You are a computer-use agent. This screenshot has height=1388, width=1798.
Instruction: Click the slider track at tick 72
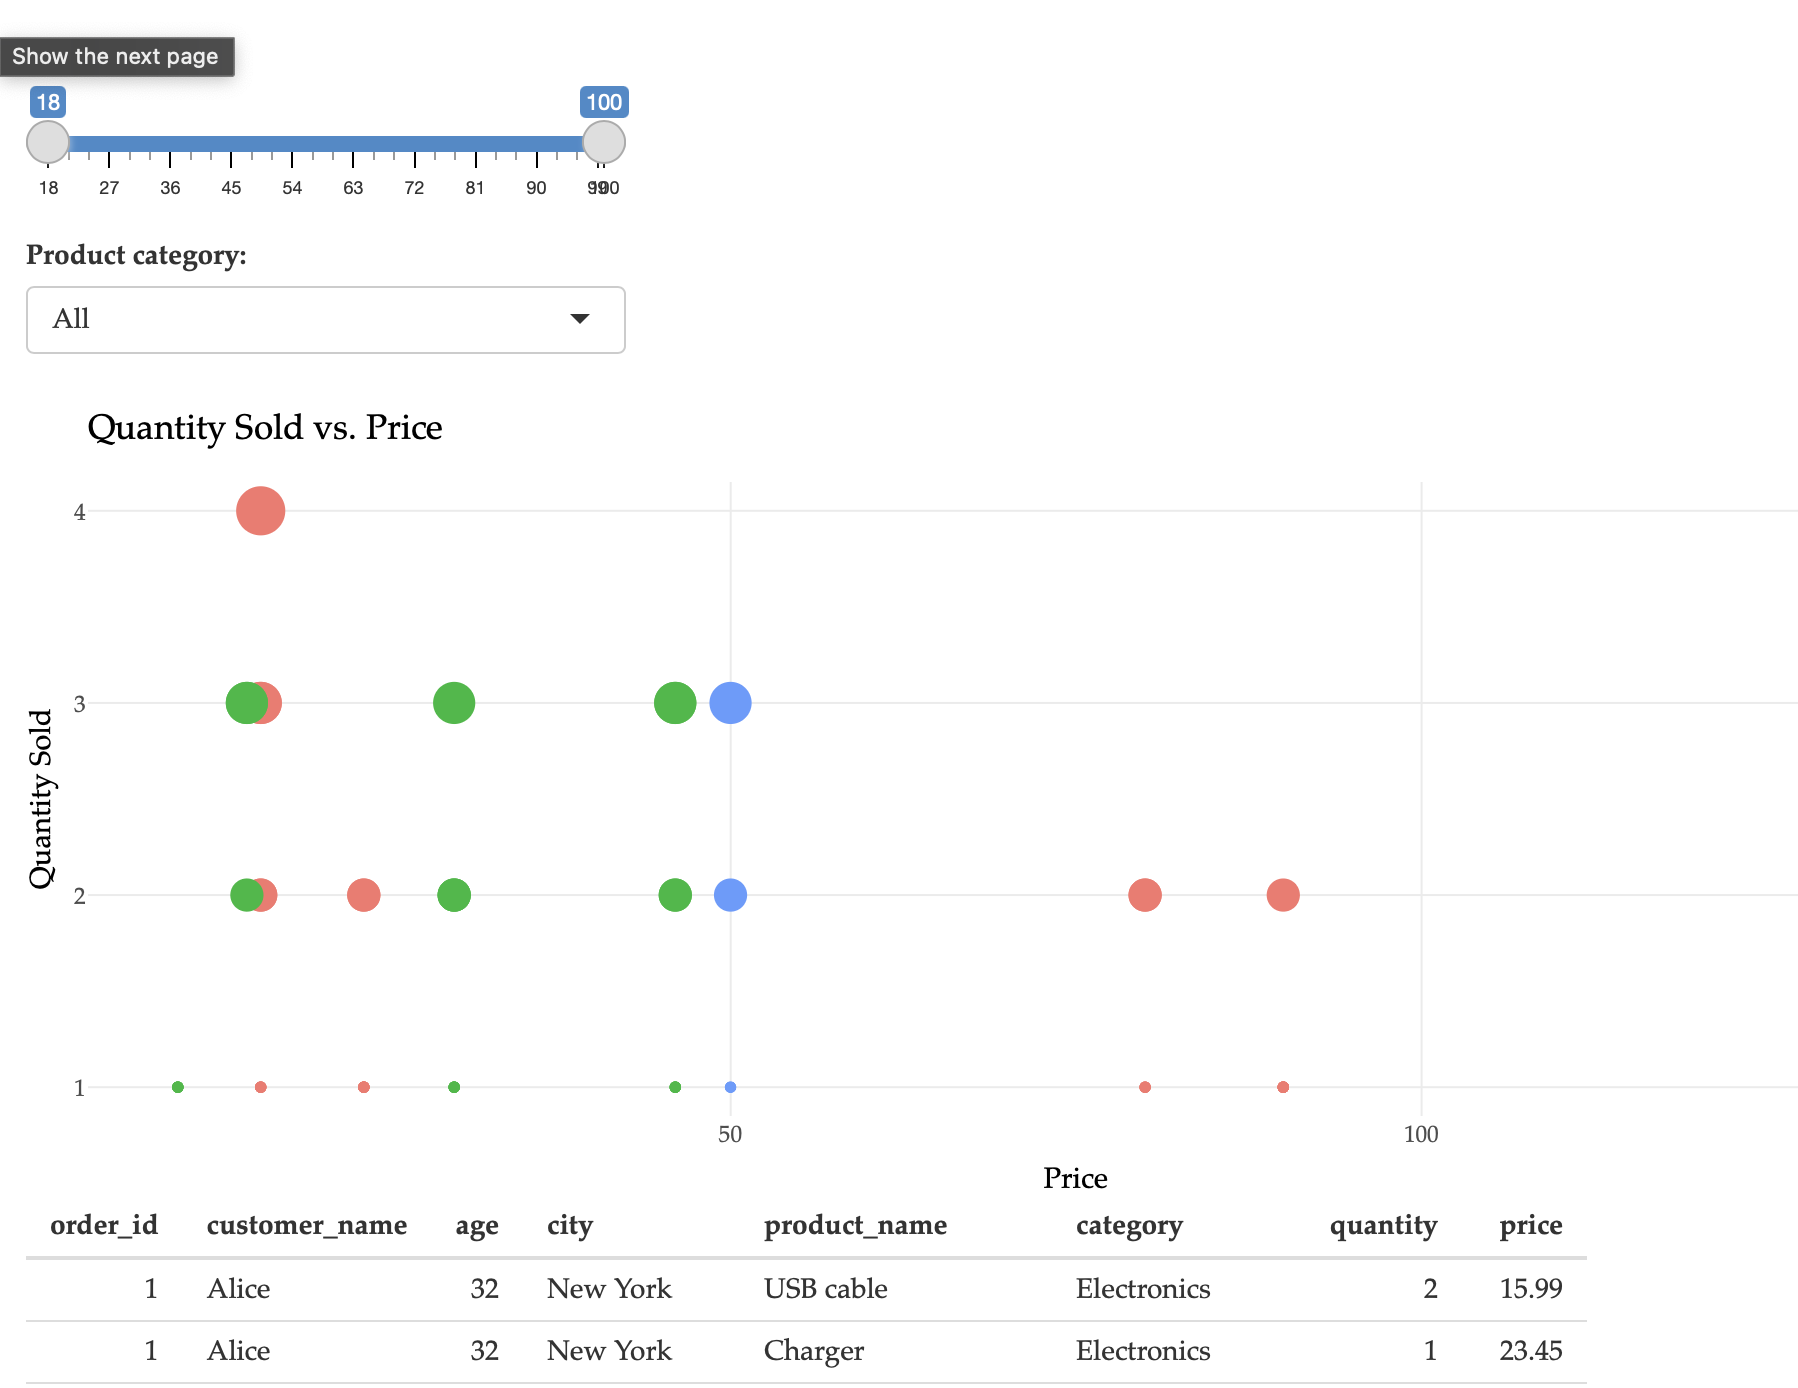(x=414, y=144)
